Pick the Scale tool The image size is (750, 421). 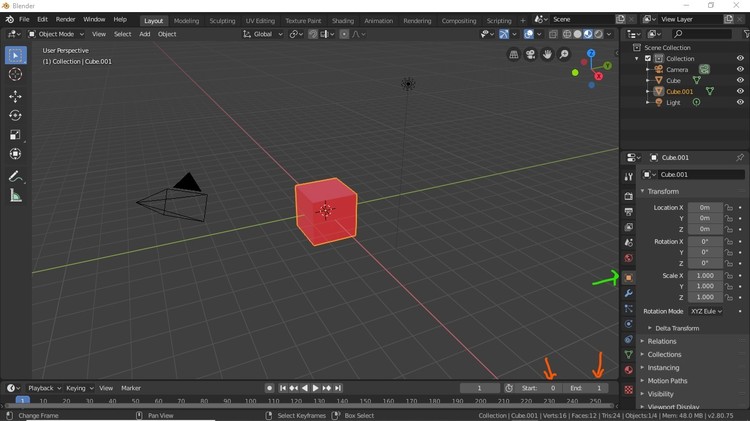(15, 135)
